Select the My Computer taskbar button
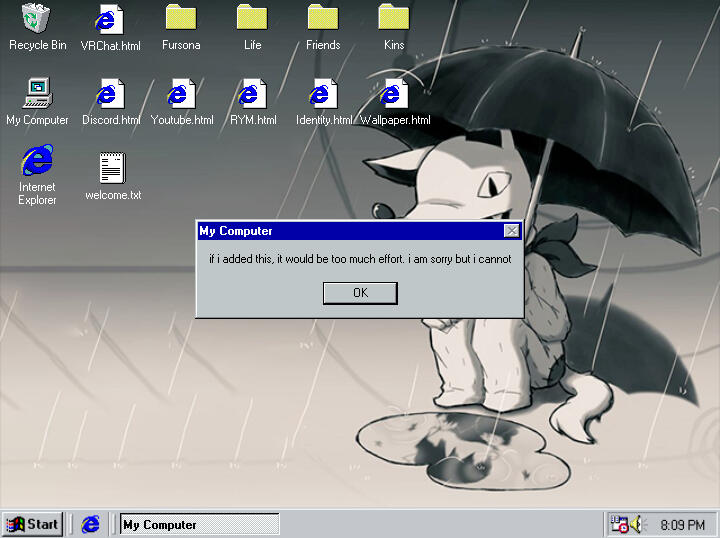 (198, 524)
